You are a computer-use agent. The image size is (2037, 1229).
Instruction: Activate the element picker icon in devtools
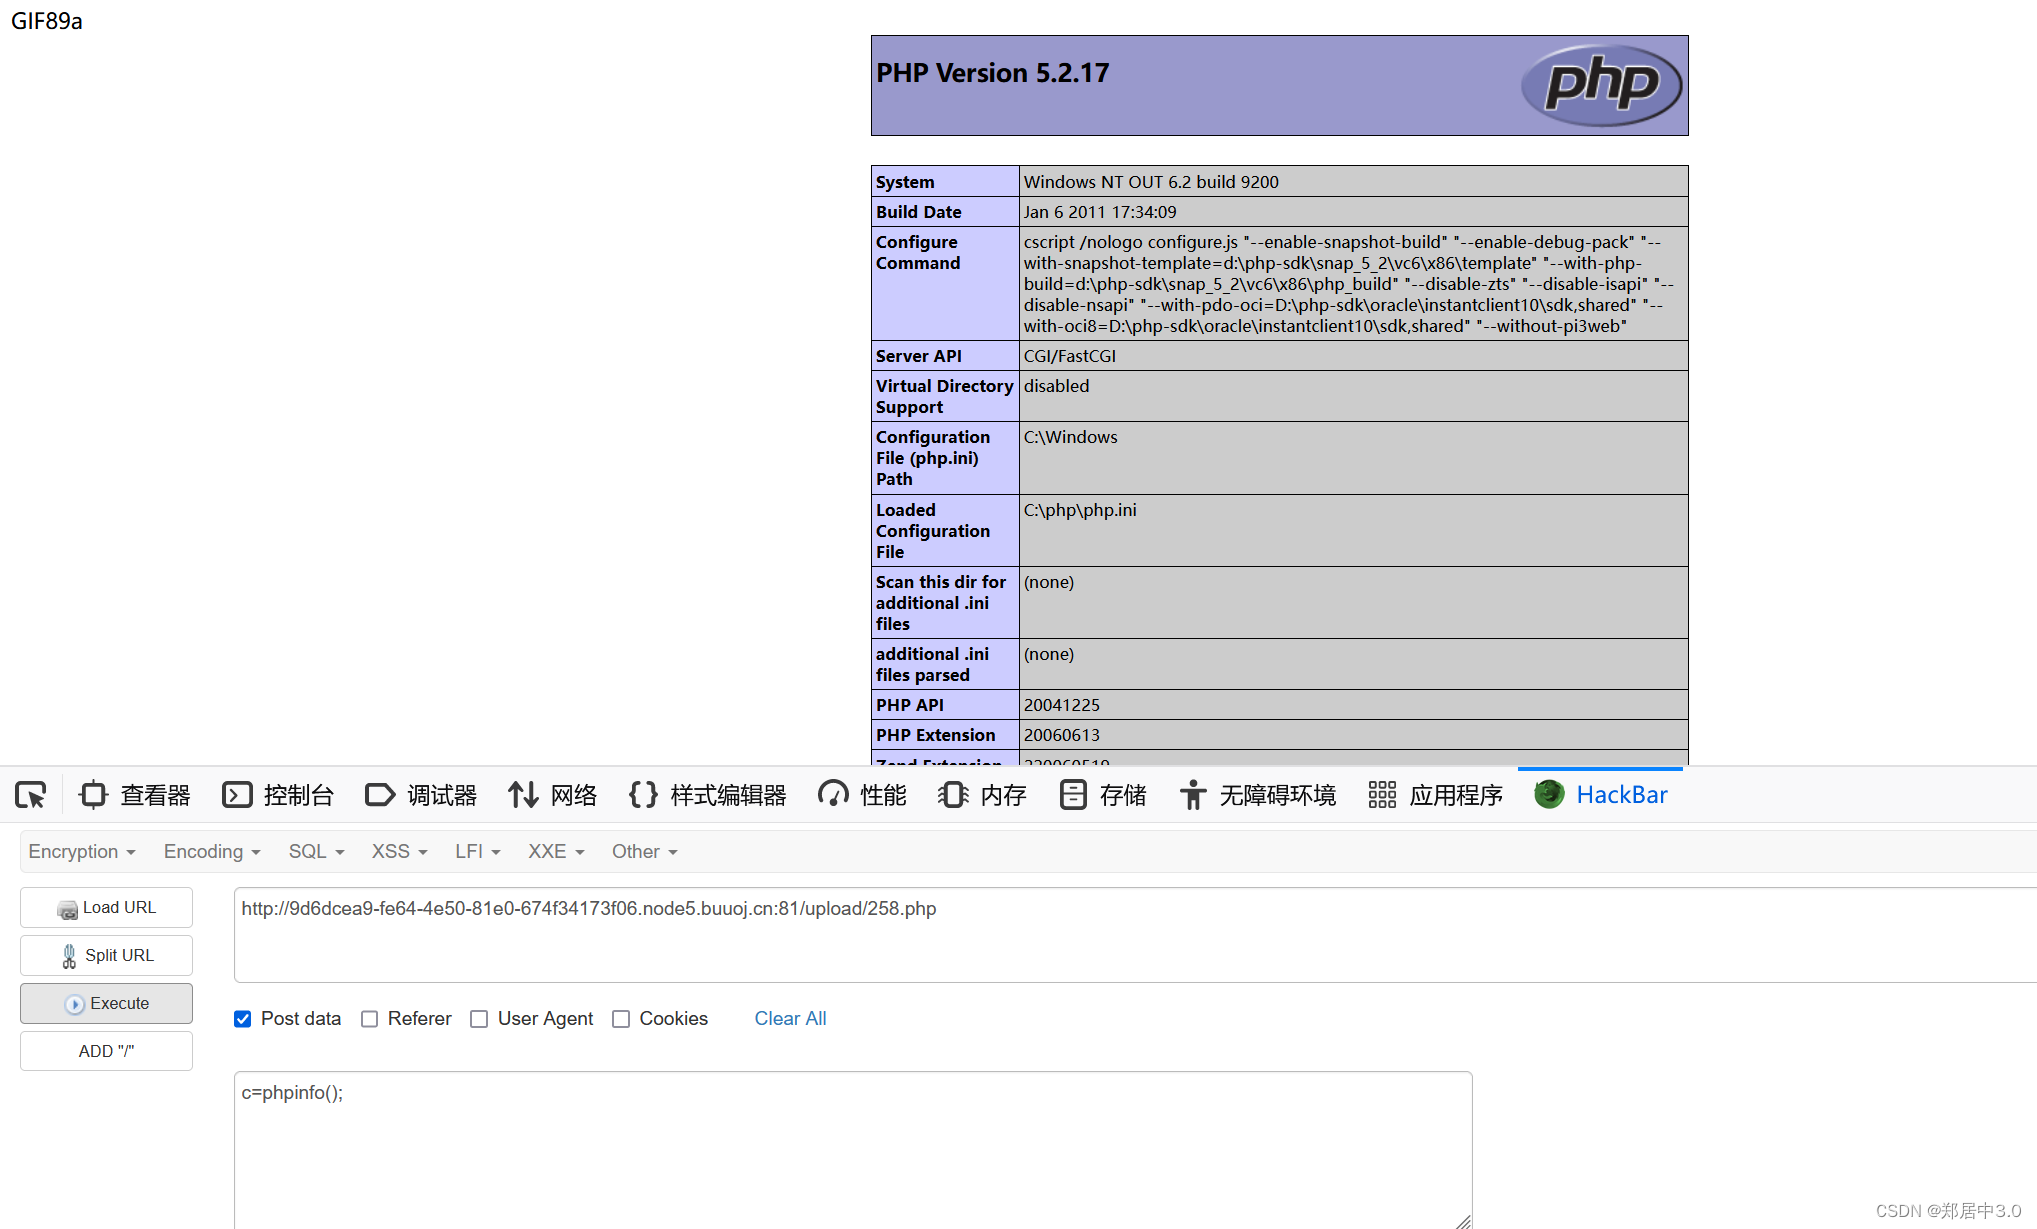point(31,795)
